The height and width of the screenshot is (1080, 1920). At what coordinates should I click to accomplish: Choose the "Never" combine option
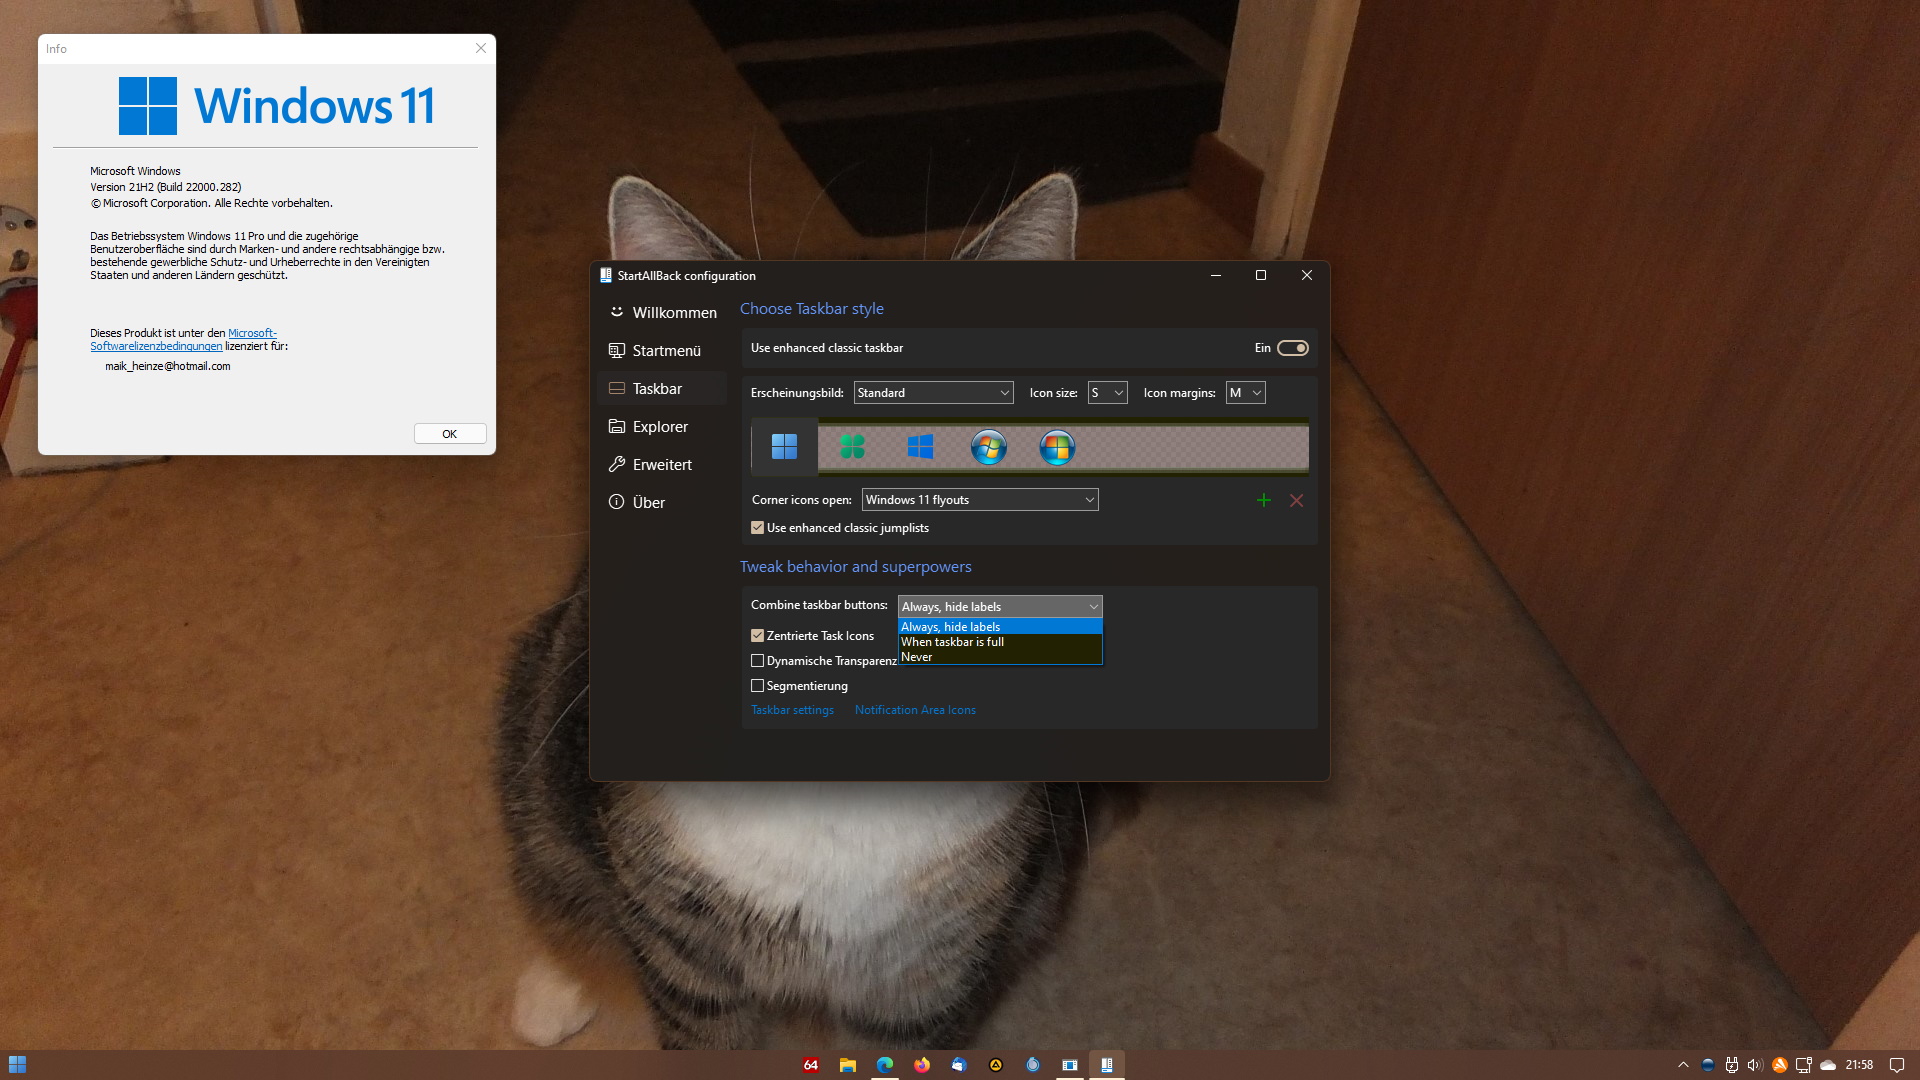click(x=917, y=657)
